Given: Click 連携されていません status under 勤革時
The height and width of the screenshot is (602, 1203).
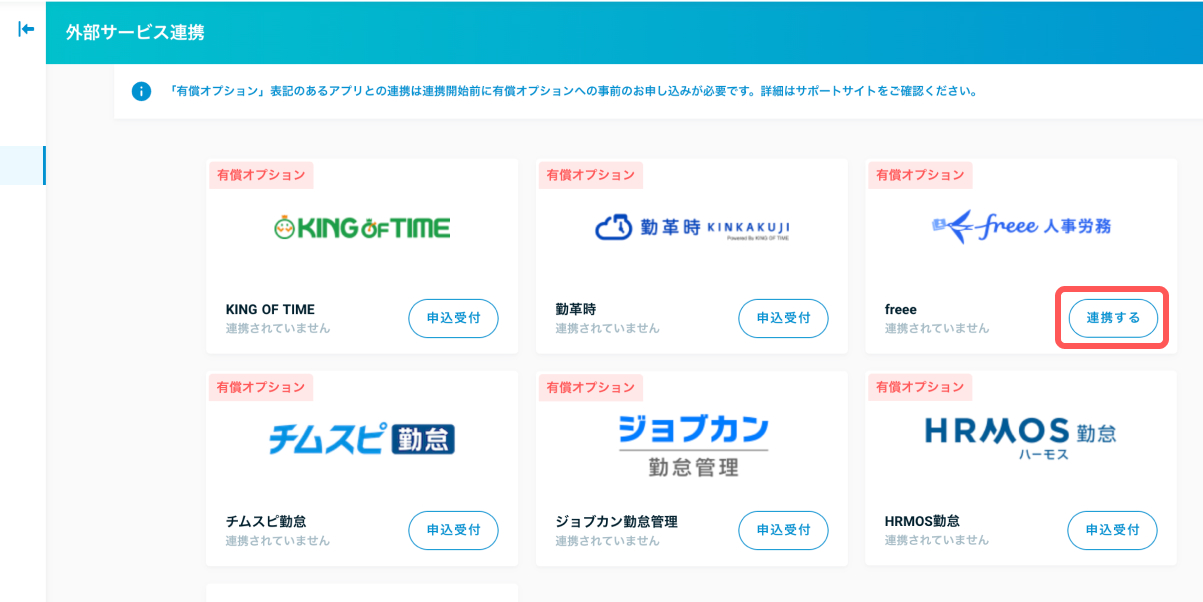Looking at the screenshot, I should pyautogui.click(x=607, y=328).
